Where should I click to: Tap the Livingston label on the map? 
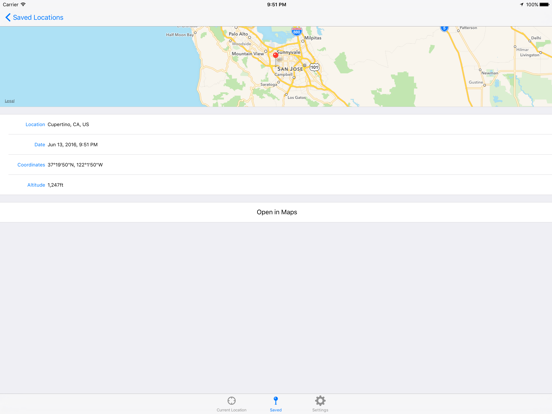(529, 55)
